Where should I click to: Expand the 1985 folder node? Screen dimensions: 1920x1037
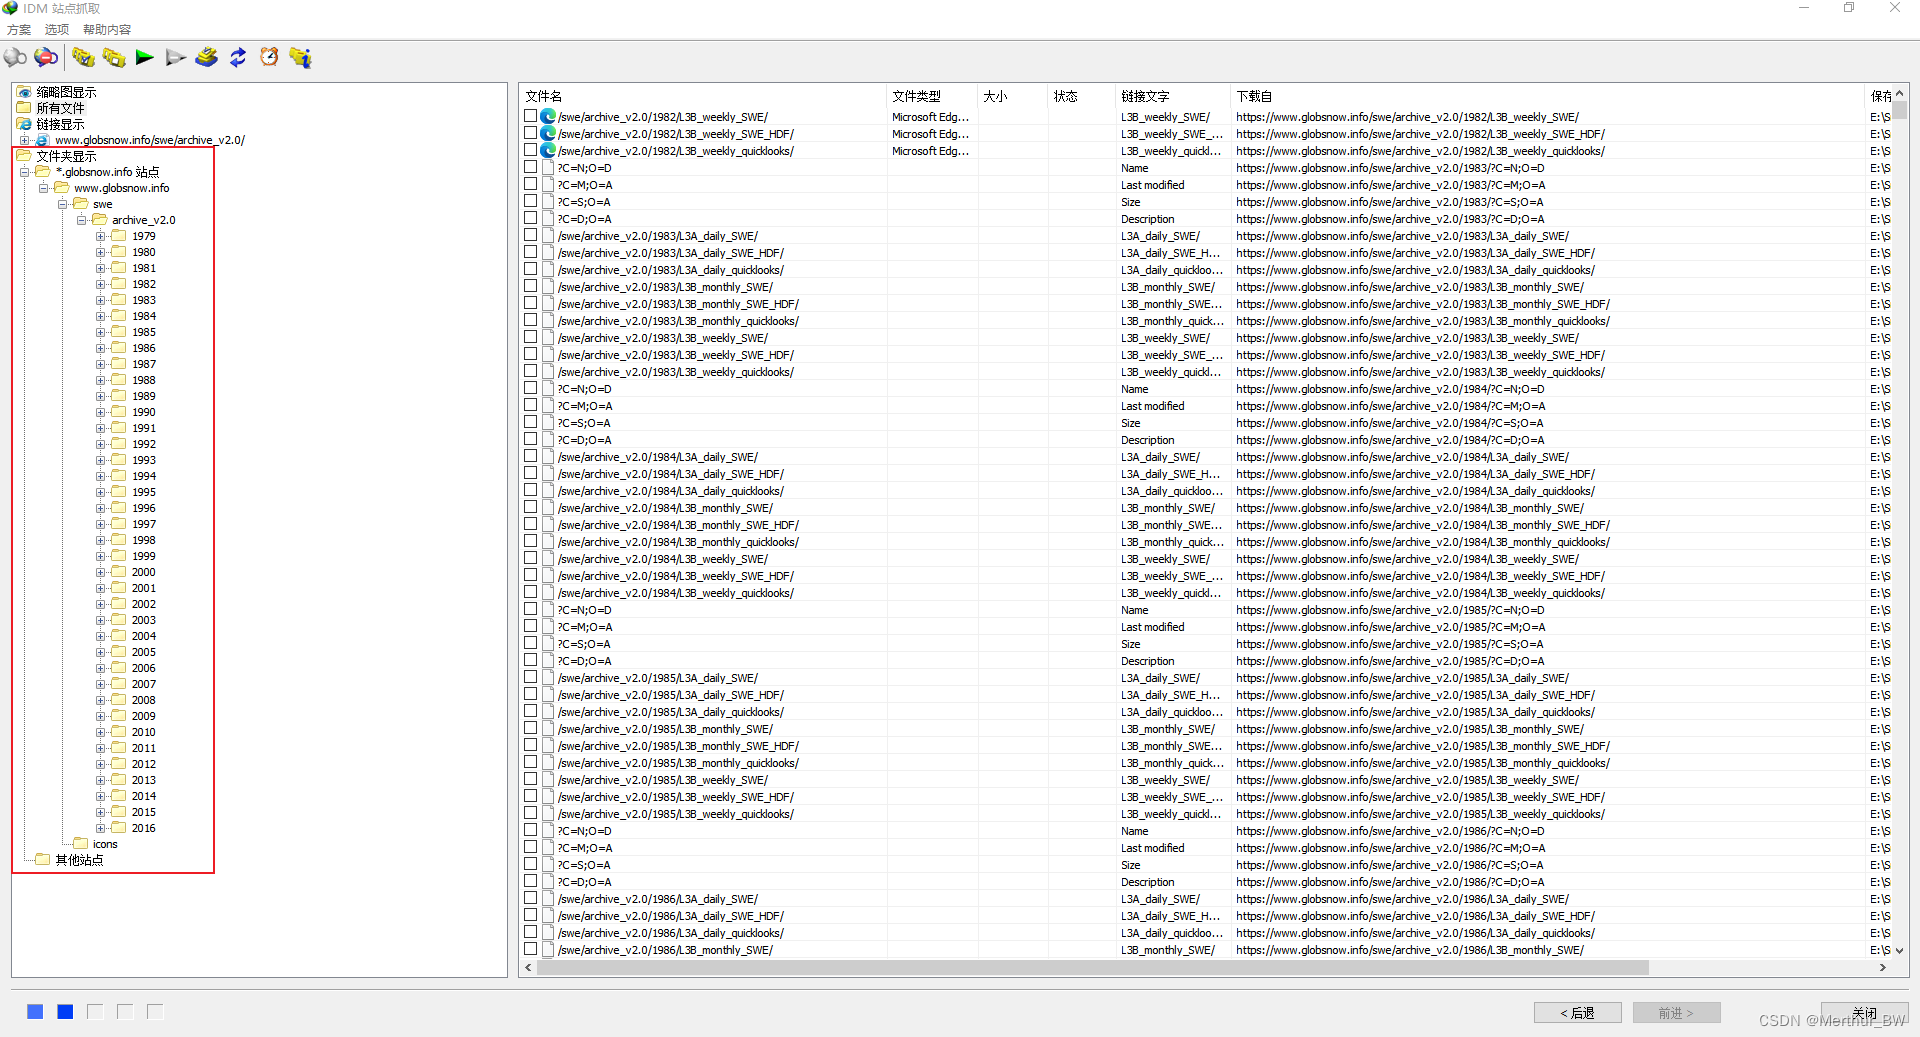(100, 332)
